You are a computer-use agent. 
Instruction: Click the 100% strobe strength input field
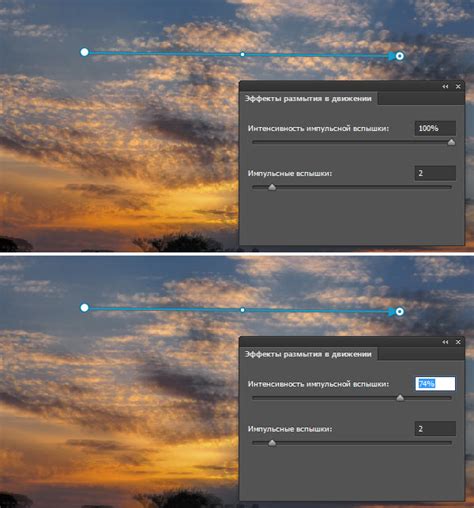435,128
